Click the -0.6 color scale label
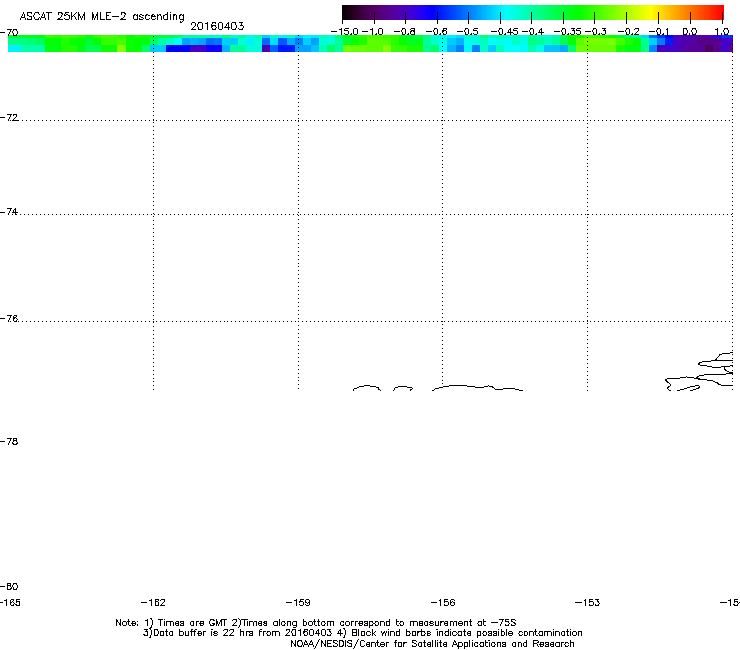This screenshot has width=740, height=650. (x=437, y=32)
